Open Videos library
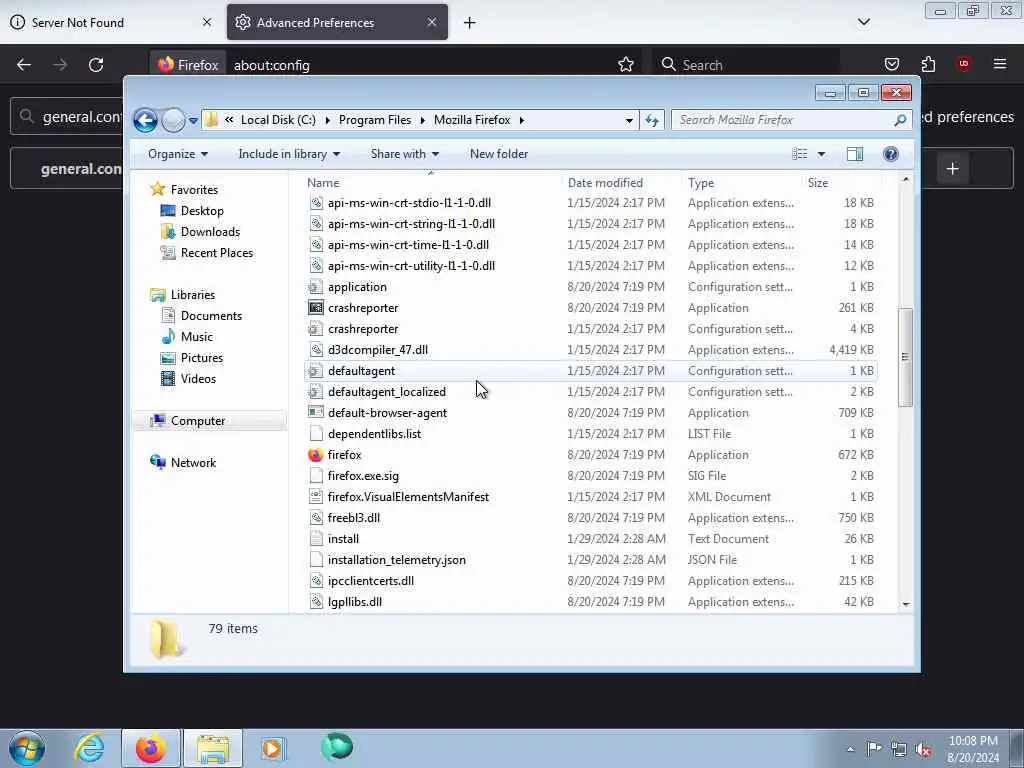This screenshot has width=1024, height=768. point(198,379)
